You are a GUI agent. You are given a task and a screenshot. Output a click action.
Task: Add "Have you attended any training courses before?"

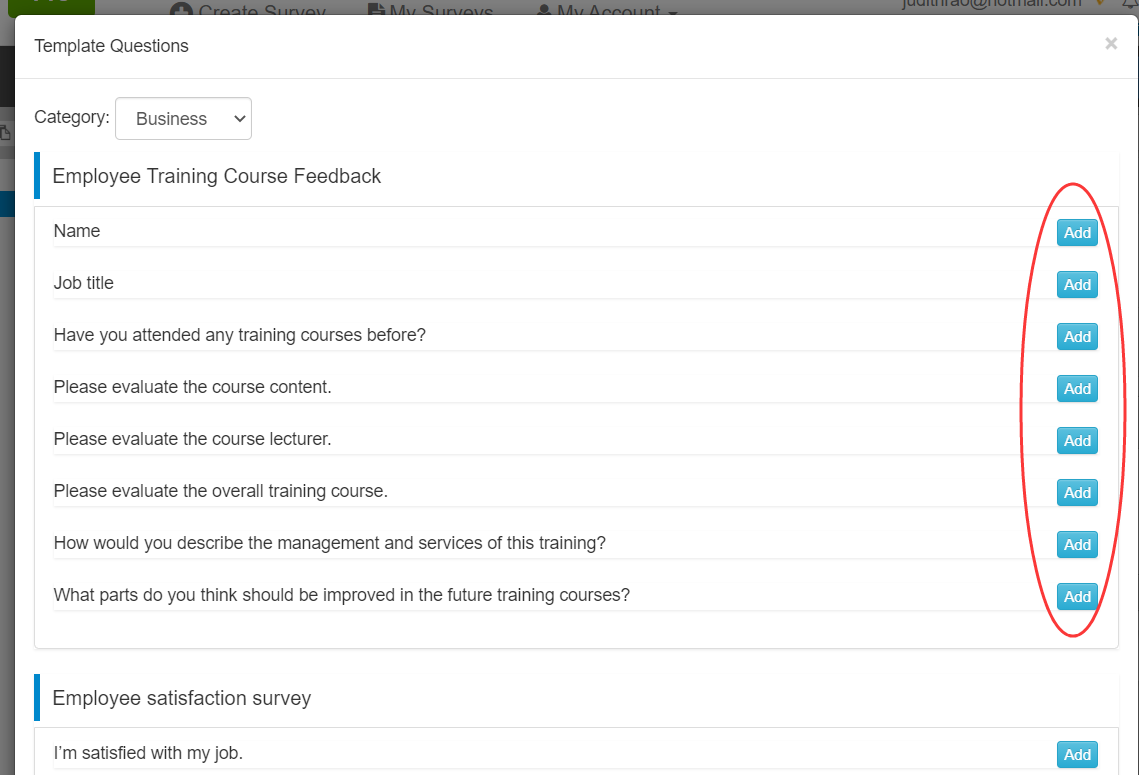click(x=1077, y=337)
